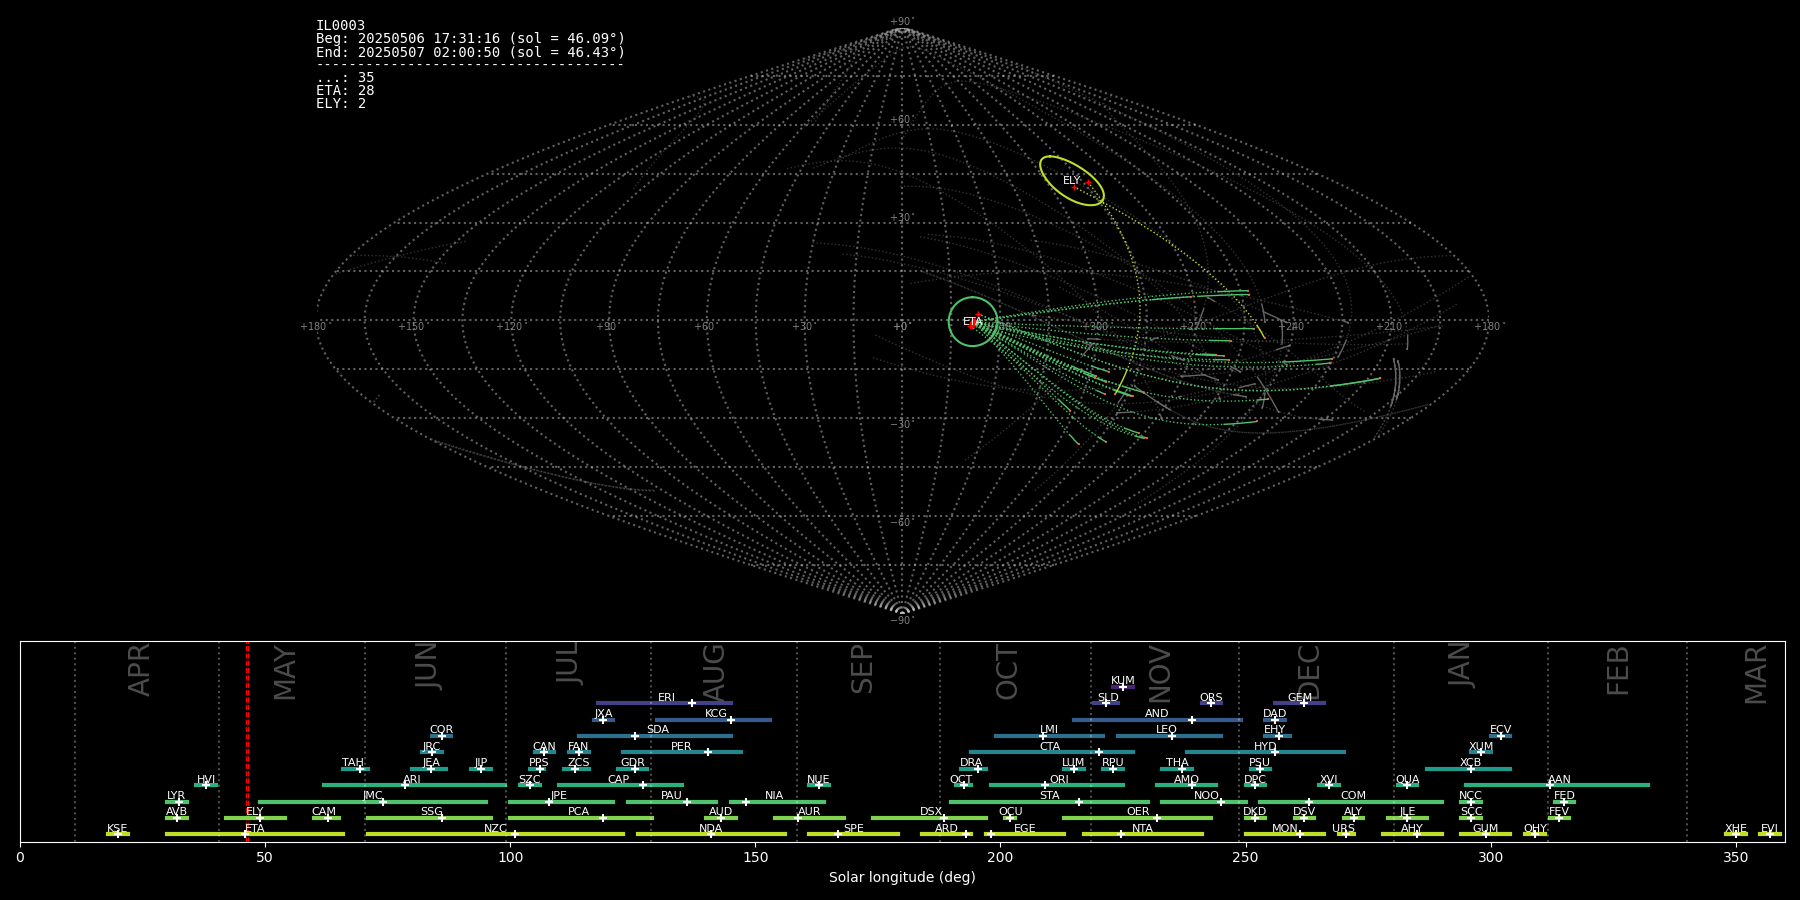Click the NZC shower label in timeline

[x=495, y=829]
